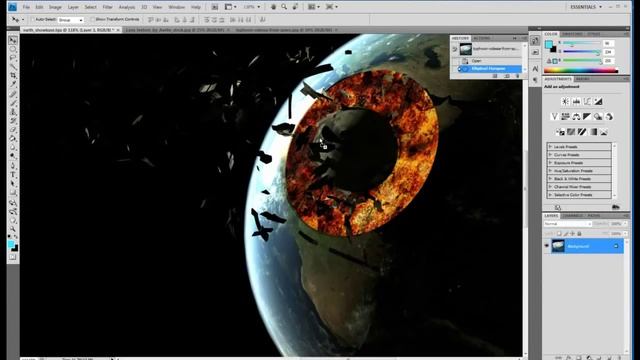
Task: Open the Image menu
Action: tap(55, 7)
